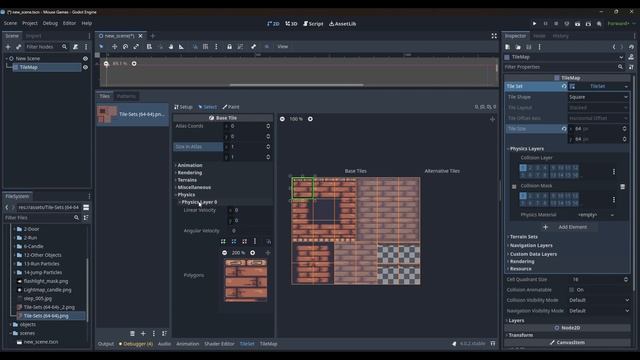Image resolution: width=640 pixels, height=360 pixels.
Task: Expand Terrain Sets in Inspector
Action: [x=523, y=237]
